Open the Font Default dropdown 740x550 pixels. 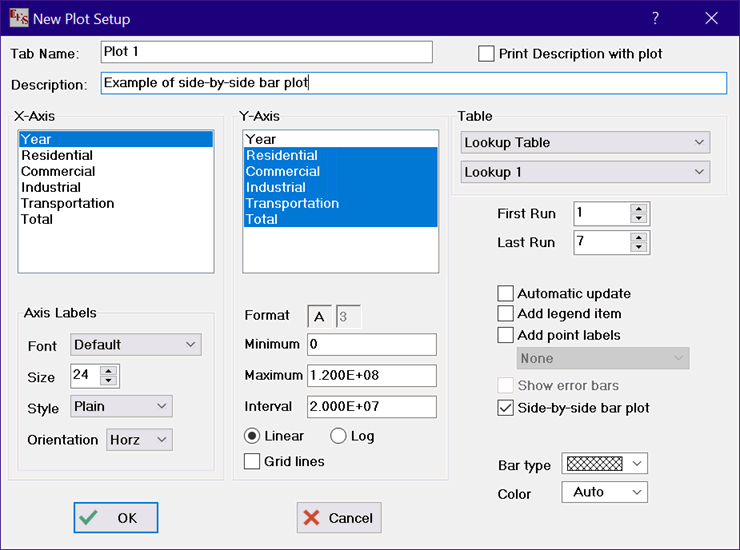click(136, 345)
